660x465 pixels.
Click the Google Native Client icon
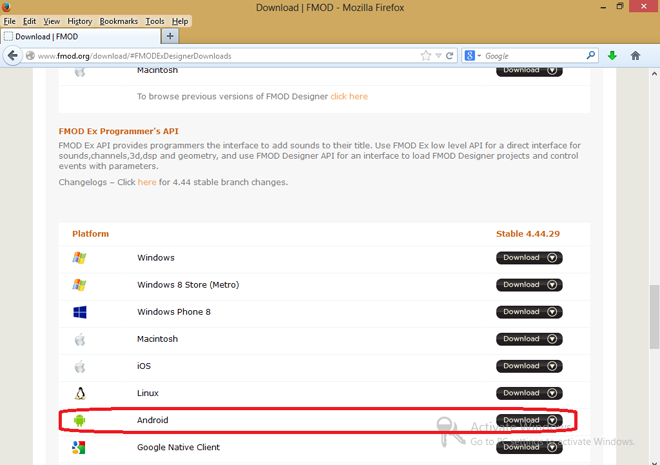pos(79,447)
